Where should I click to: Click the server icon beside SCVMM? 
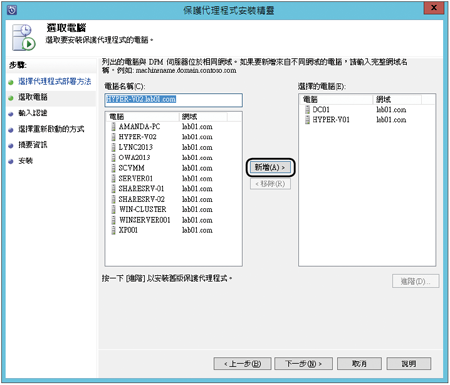114,168
